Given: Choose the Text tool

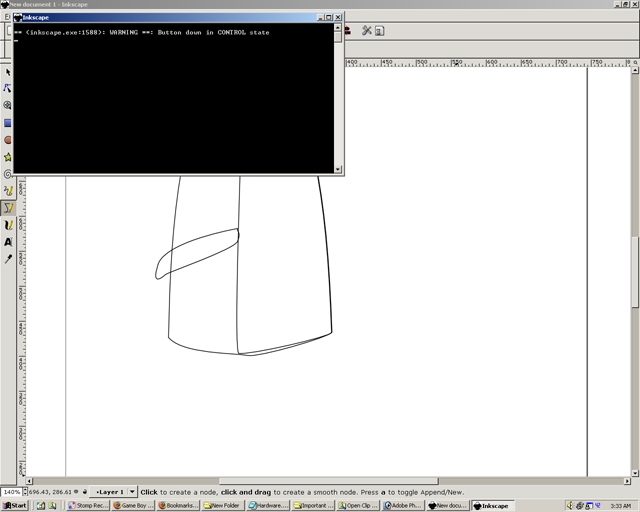Looking at the screenshot, I should 8,242.
